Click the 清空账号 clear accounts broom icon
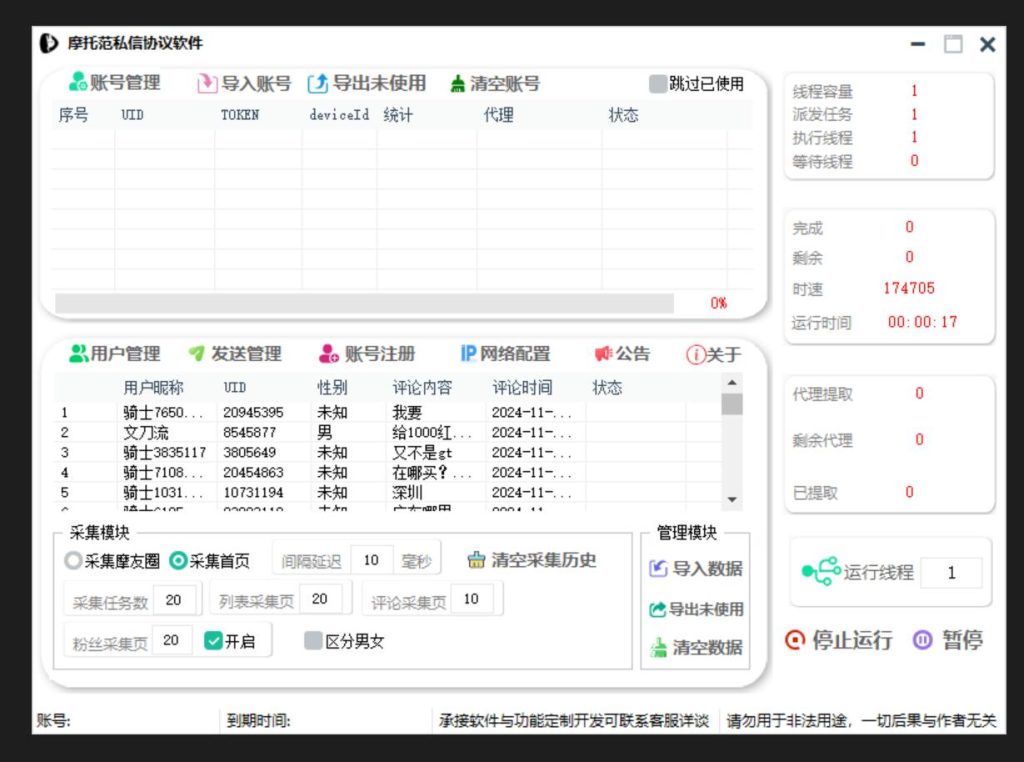 coord(457,84)
